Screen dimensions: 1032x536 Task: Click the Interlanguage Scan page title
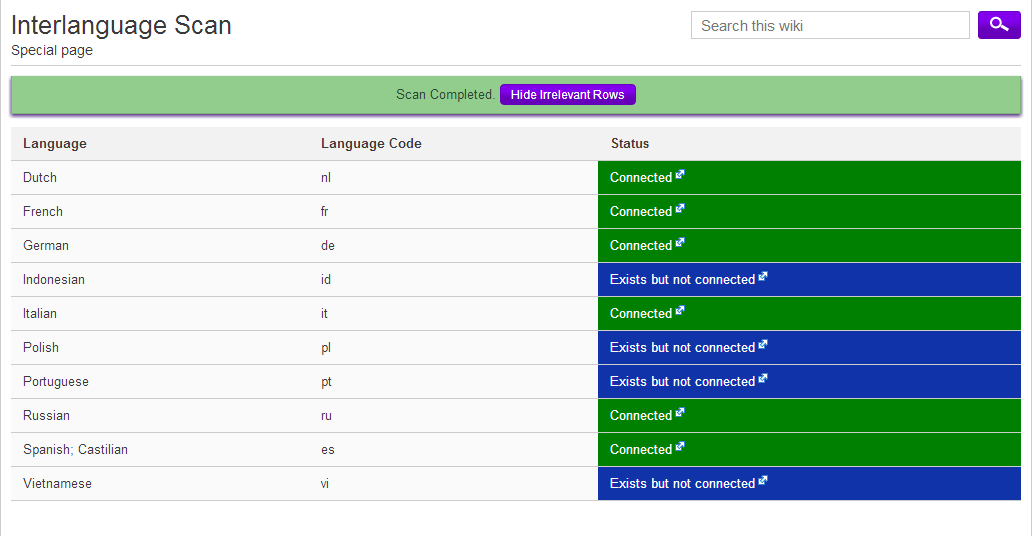pos(121,26)
